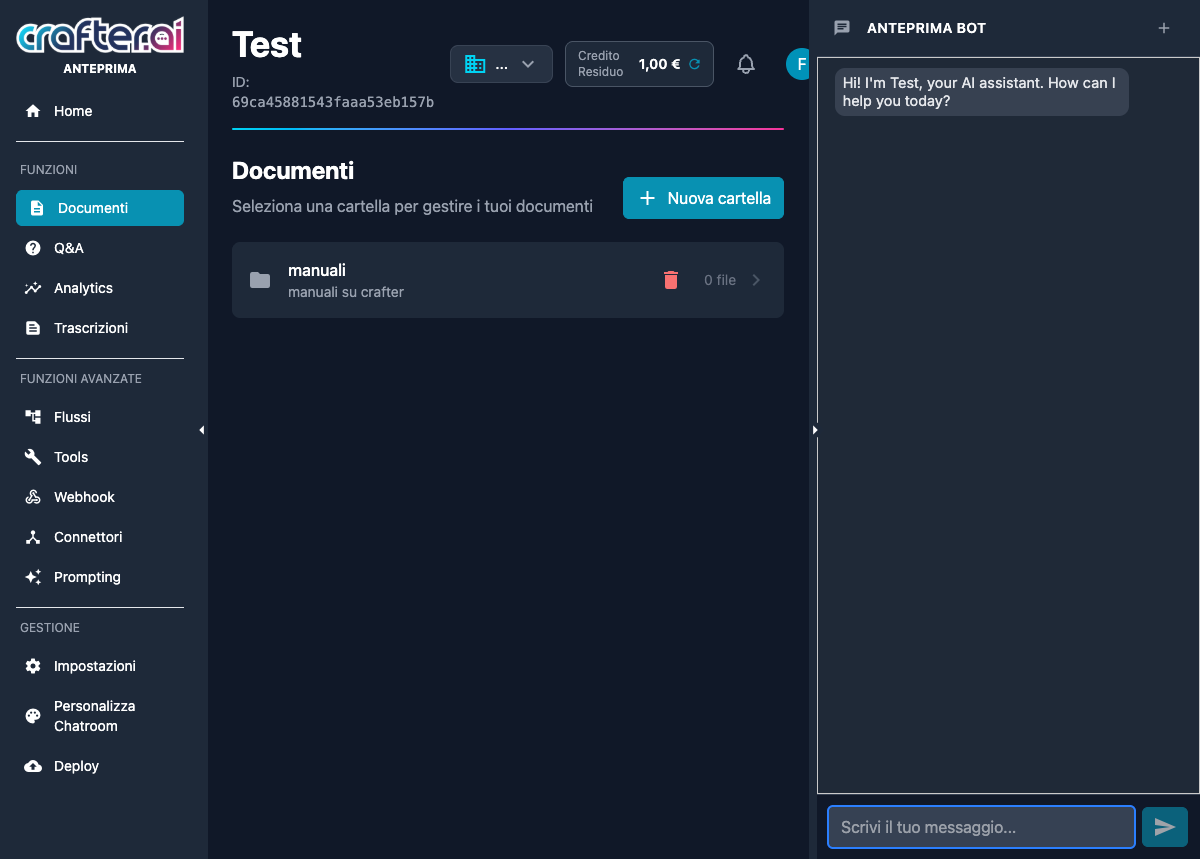Create a new folder with Nuova cartella
The height and width of the screenshot is (859, 1200).
tap(703, 198)
